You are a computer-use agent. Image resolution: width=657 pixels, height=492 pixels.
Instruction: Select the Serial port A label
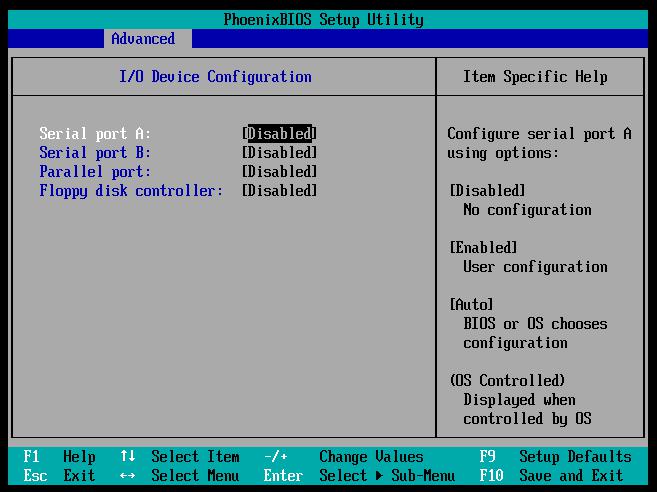point(95,134)
